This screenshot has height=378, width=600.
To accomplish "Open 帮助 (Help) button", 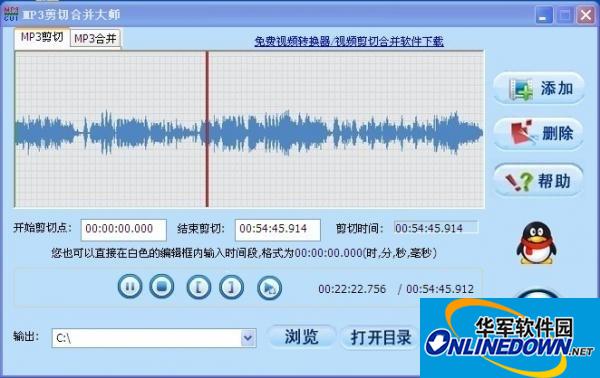I will 539,180.
